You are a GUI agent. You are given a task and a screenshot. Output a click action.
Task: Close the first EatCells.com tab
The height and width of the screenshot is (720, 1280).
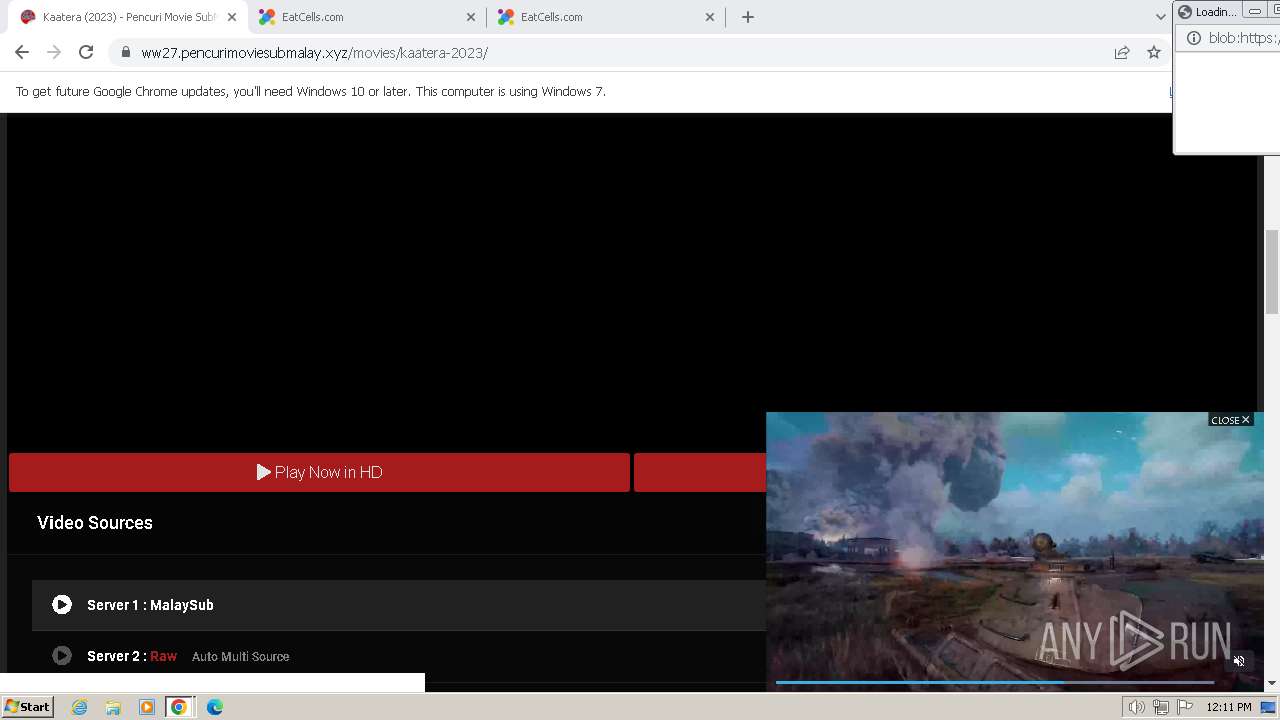point(471,17)
